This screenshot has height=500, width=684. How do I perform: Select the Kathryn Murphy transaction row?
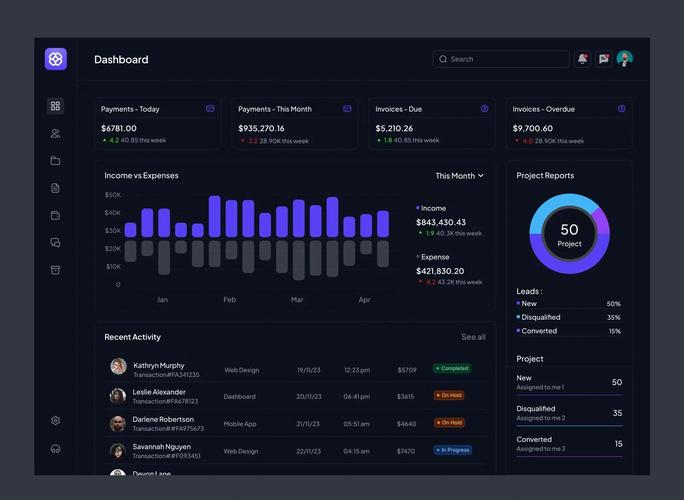[295, 370]
